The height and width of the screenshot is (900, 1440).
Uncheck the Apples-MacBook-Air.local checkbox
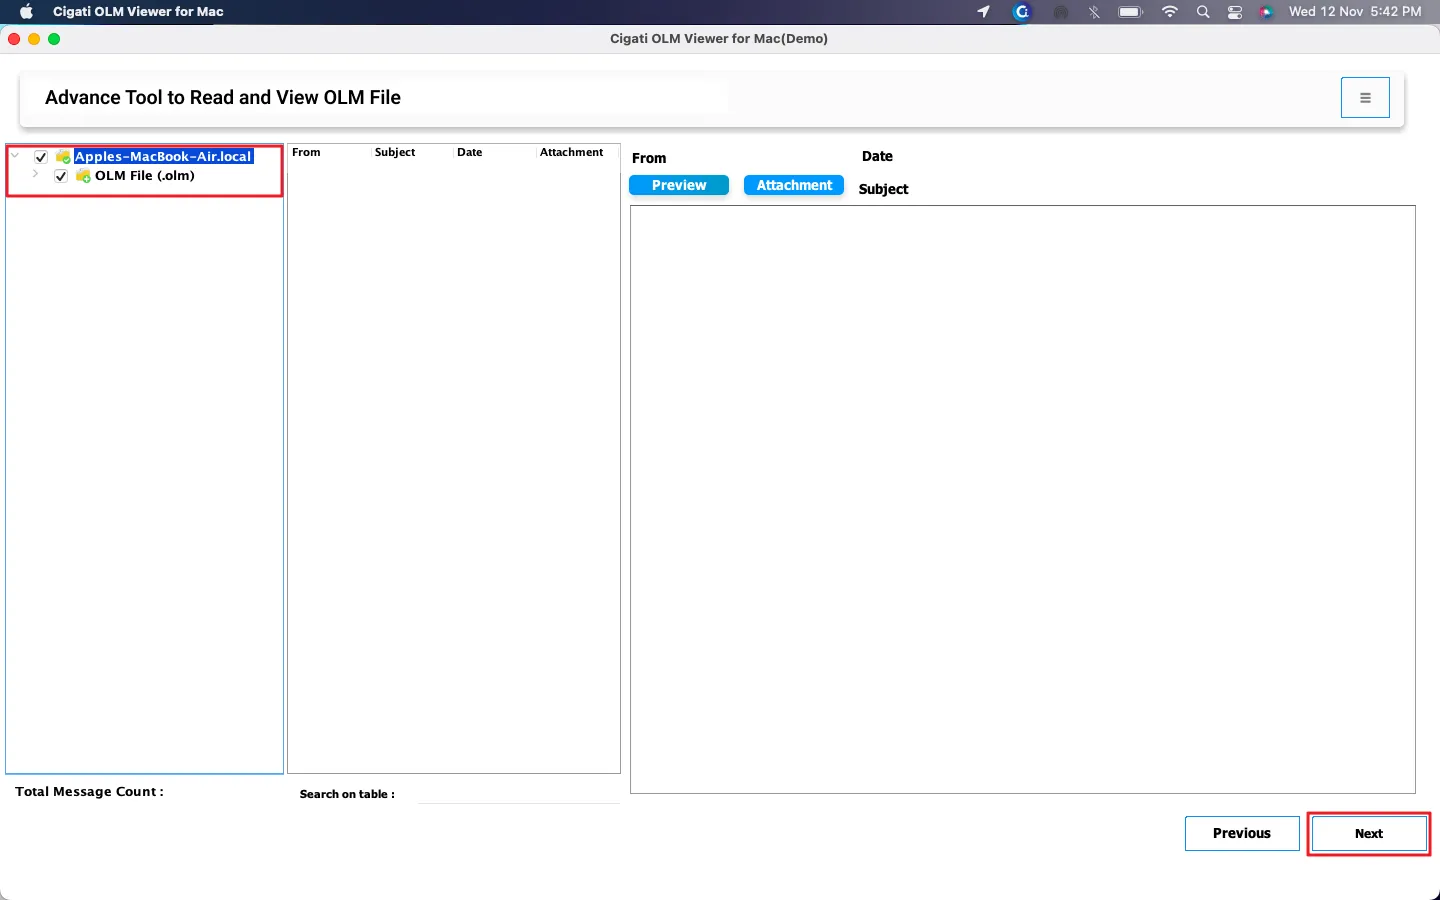[x=41, y=157]
